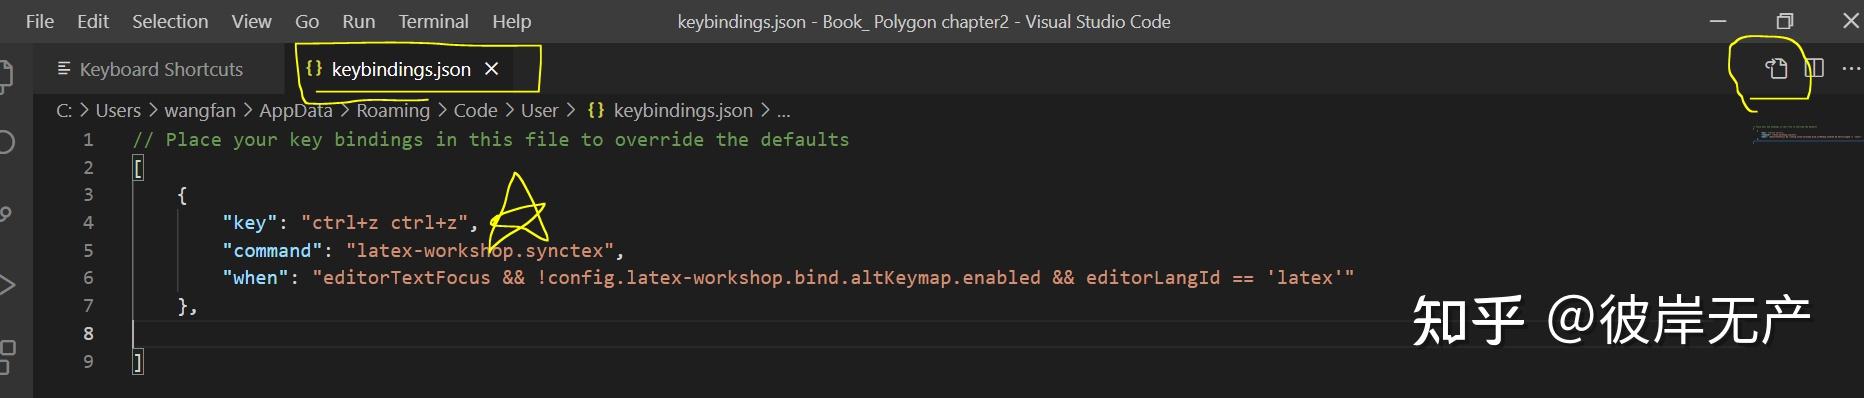Select the keybindings.json tab

click(x=401, y=69)
